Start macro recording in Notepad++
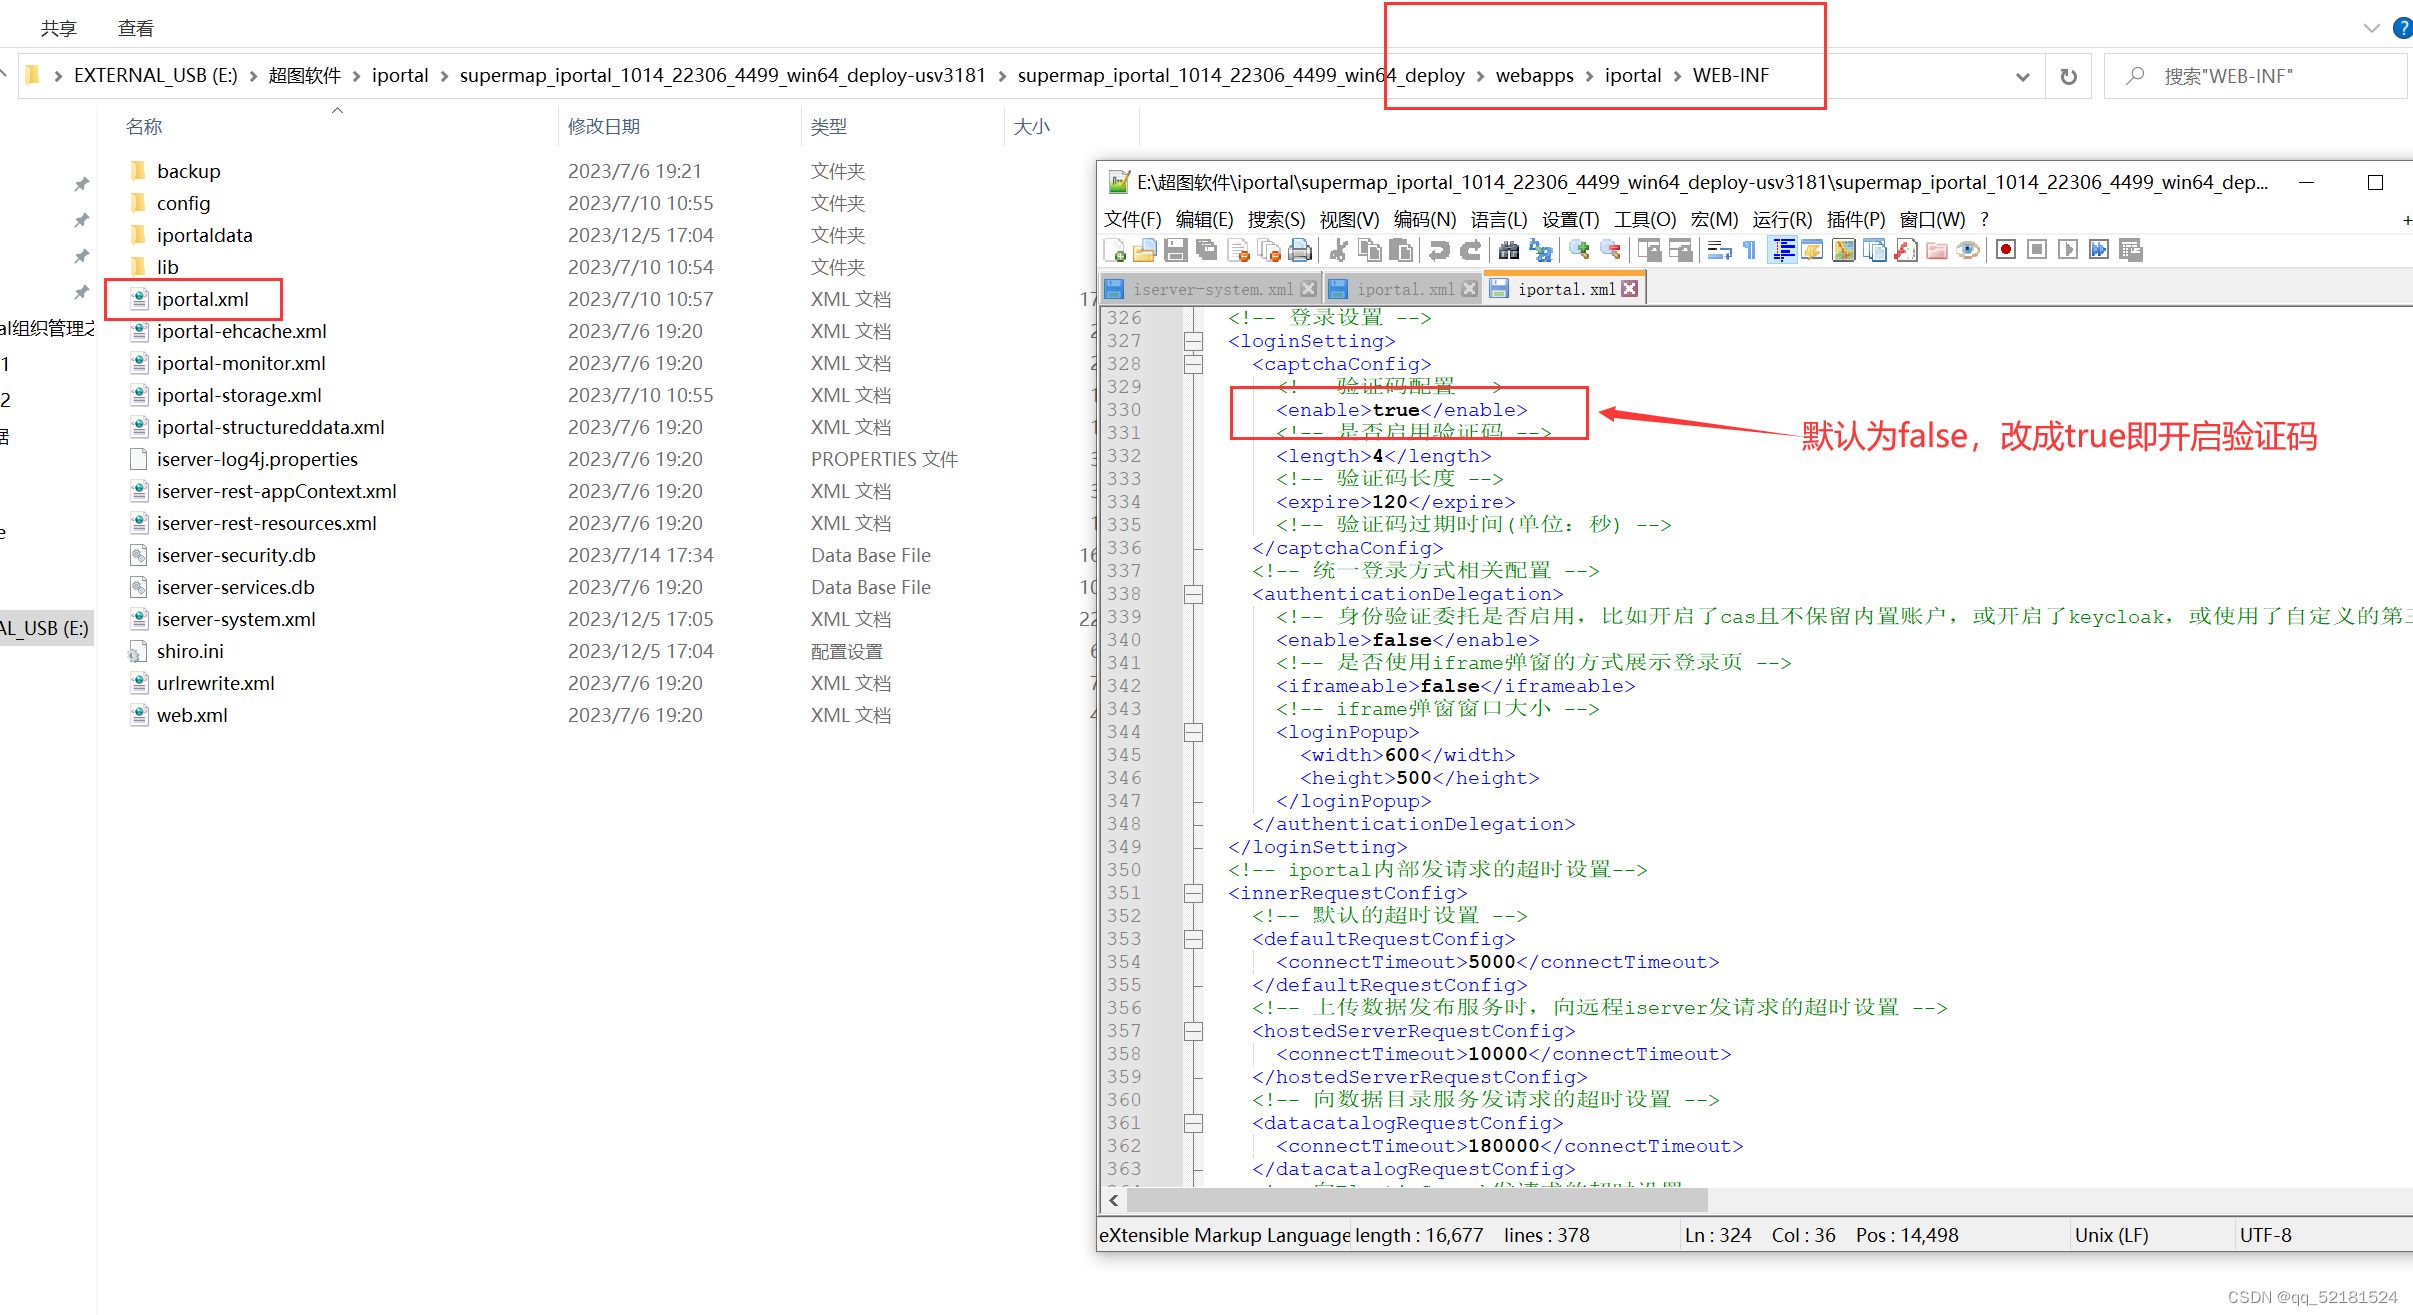 tap(2006, 250)
